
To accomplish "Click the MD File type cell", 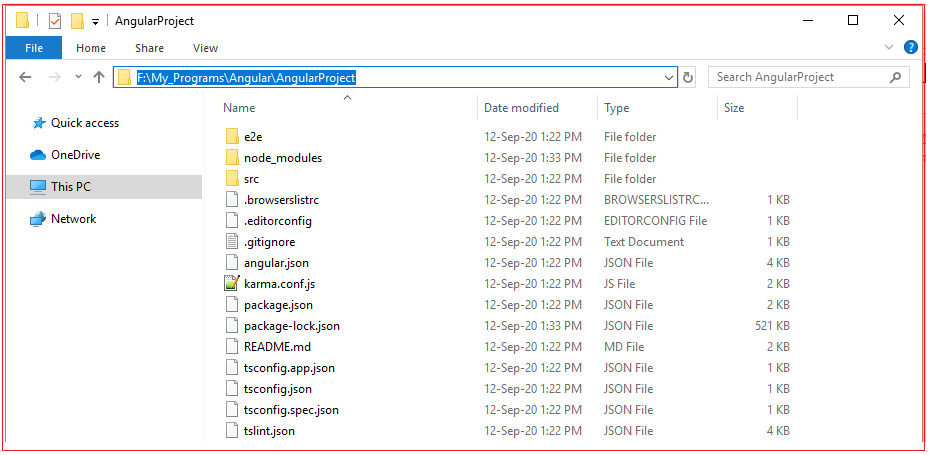I will pyautogui.click(x=624, y=347).
